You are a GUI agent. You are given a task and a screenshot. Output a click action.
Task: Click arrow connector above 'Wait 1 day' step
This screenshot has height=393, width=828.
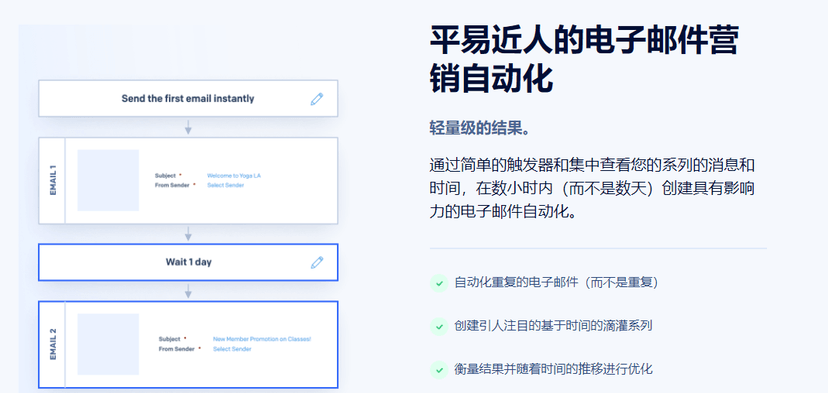coord(188,234)
